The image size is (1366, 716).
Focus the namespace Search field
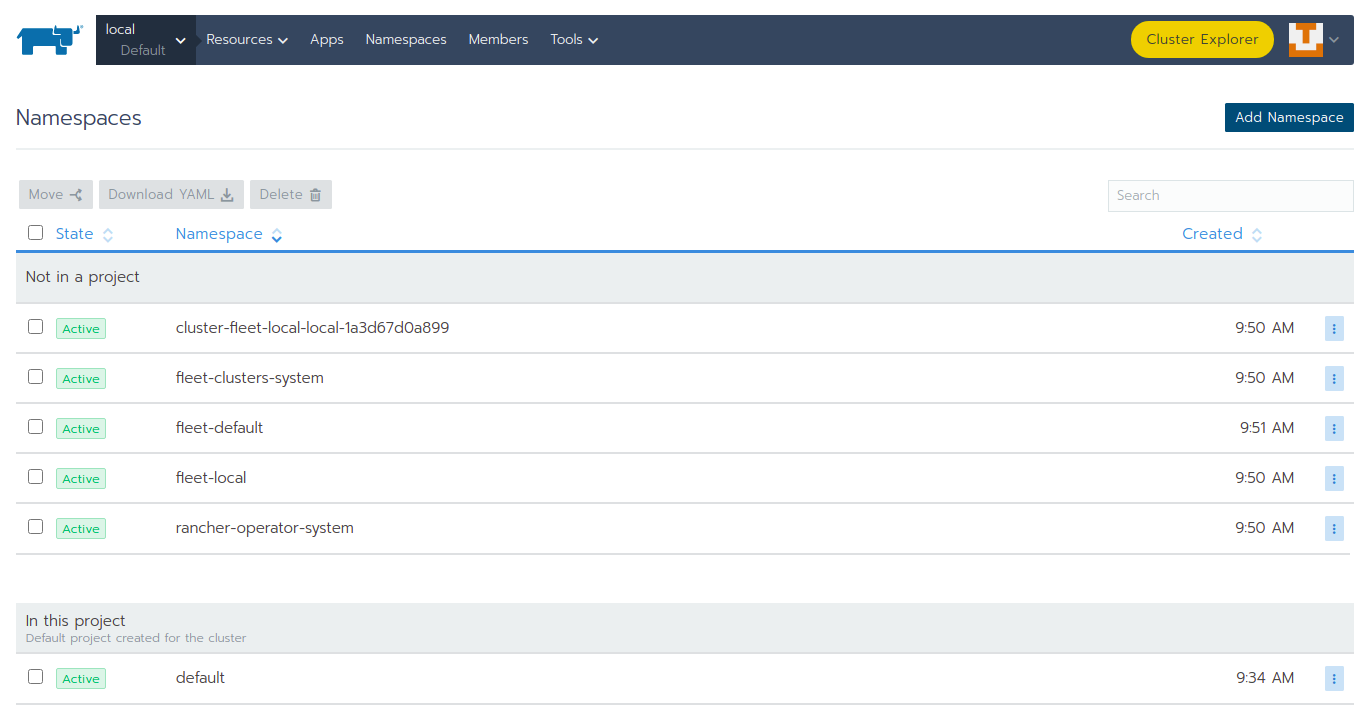click(x=1230, y=196)
